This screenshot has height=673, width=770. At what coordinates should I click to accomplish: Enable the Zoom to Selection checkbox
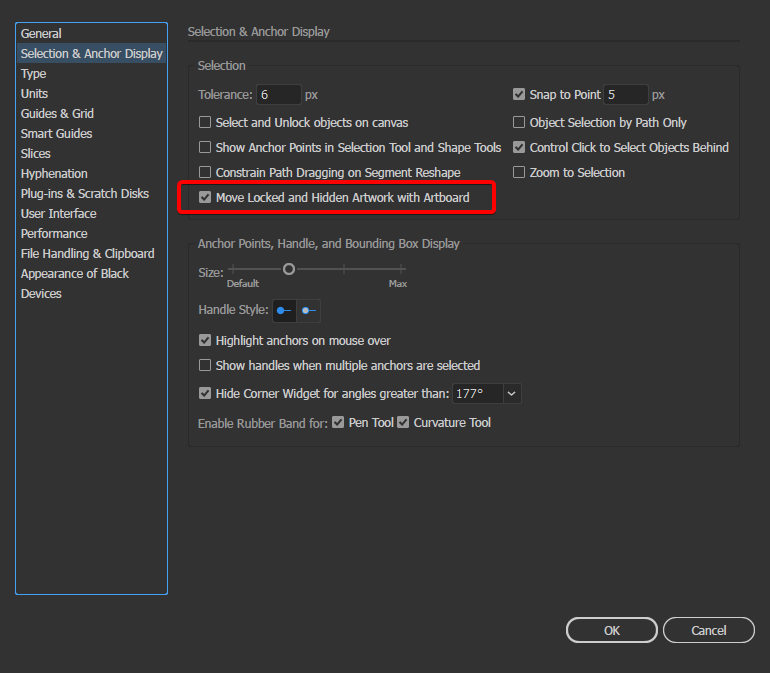point(519,172)
